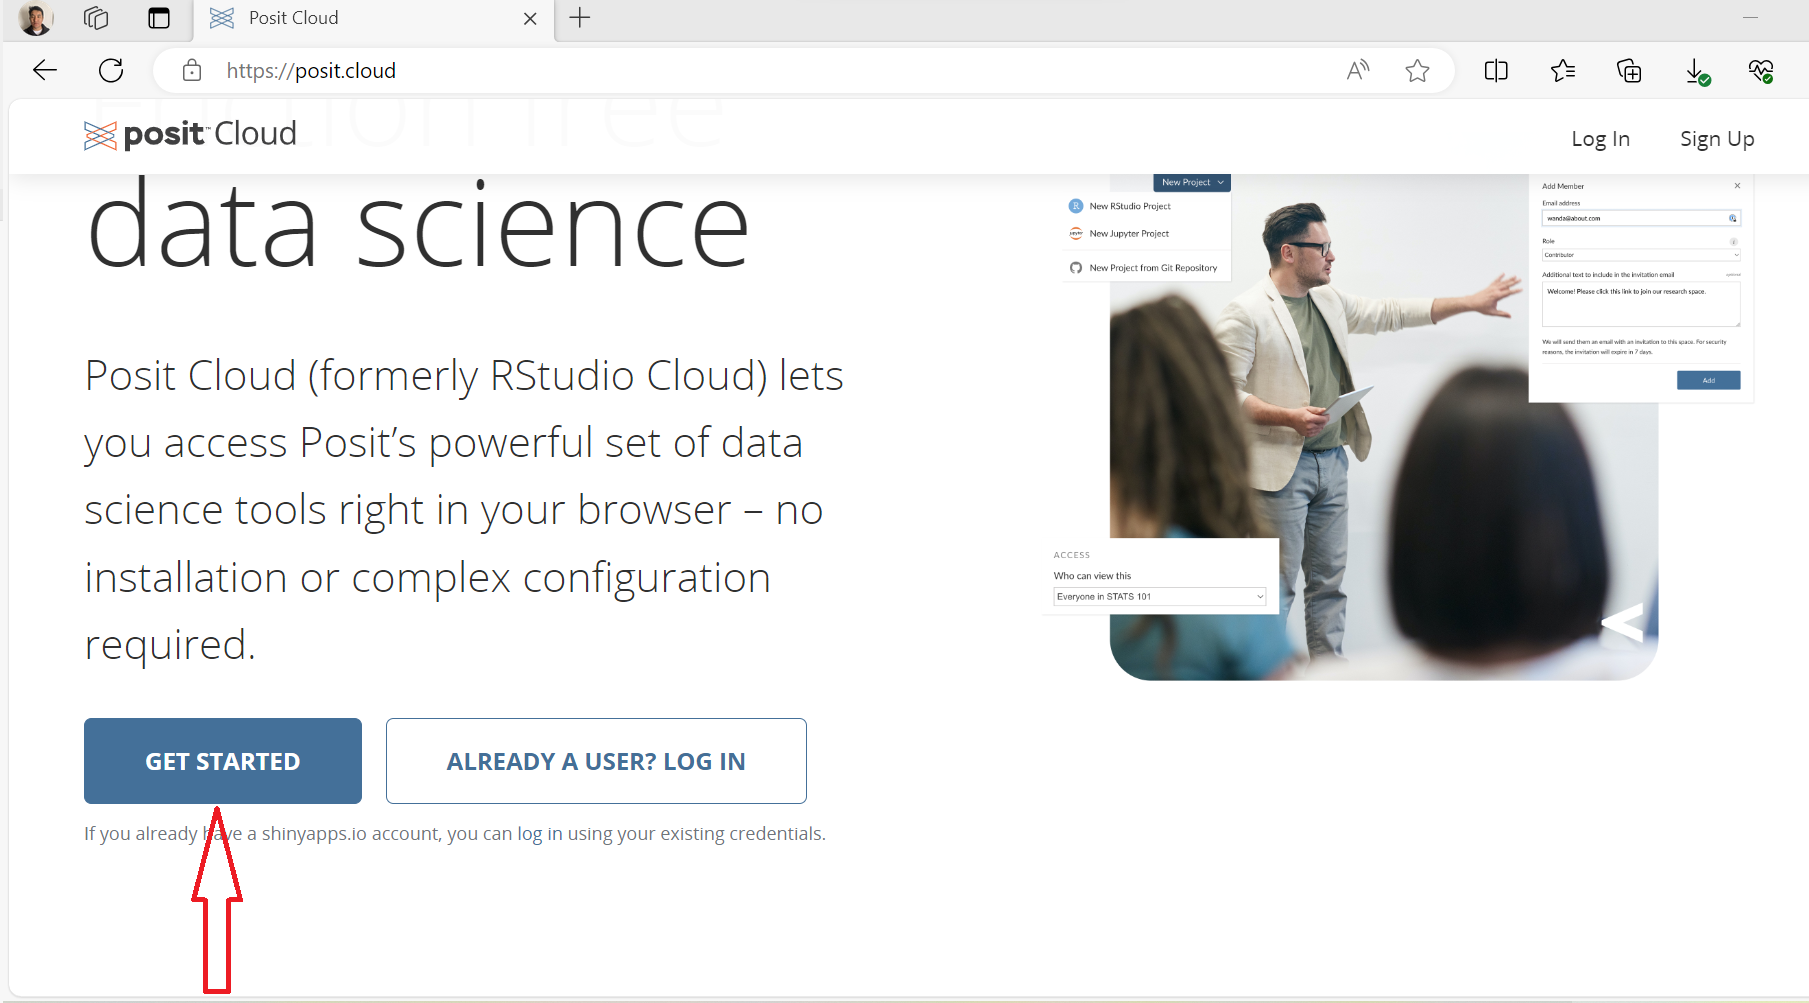Click the GET STARTED button

pyautogui.click(x=223, y=761)
